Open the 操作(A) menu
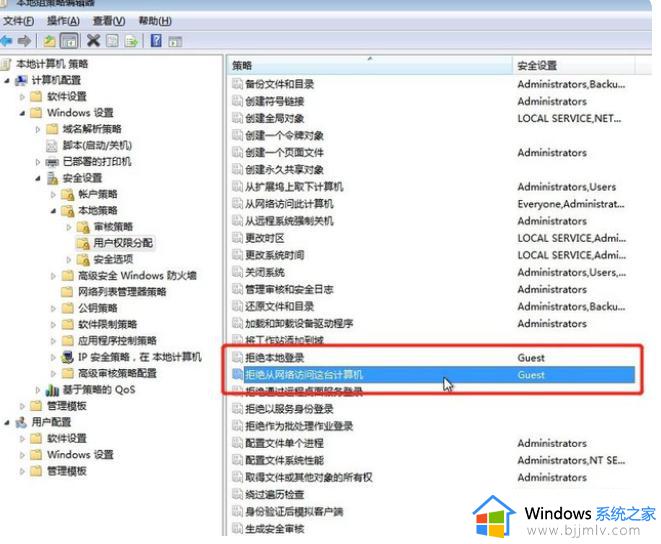The width and height of the screenshot is (661, 544). click(x=63, y=21)
